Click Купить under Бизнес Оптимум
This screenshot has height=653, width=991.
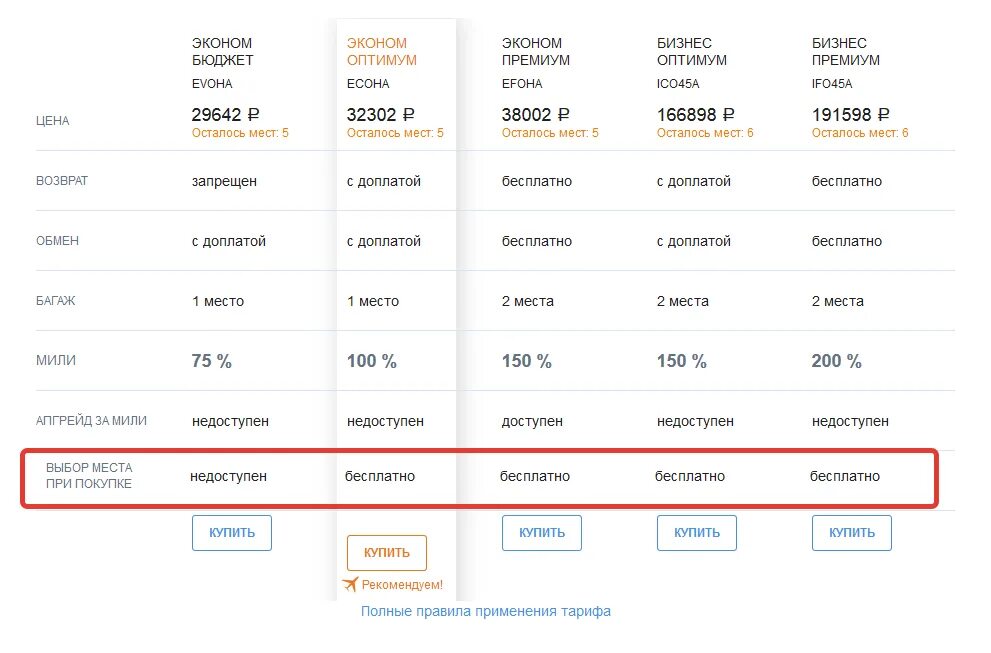[x=696, y=533]
